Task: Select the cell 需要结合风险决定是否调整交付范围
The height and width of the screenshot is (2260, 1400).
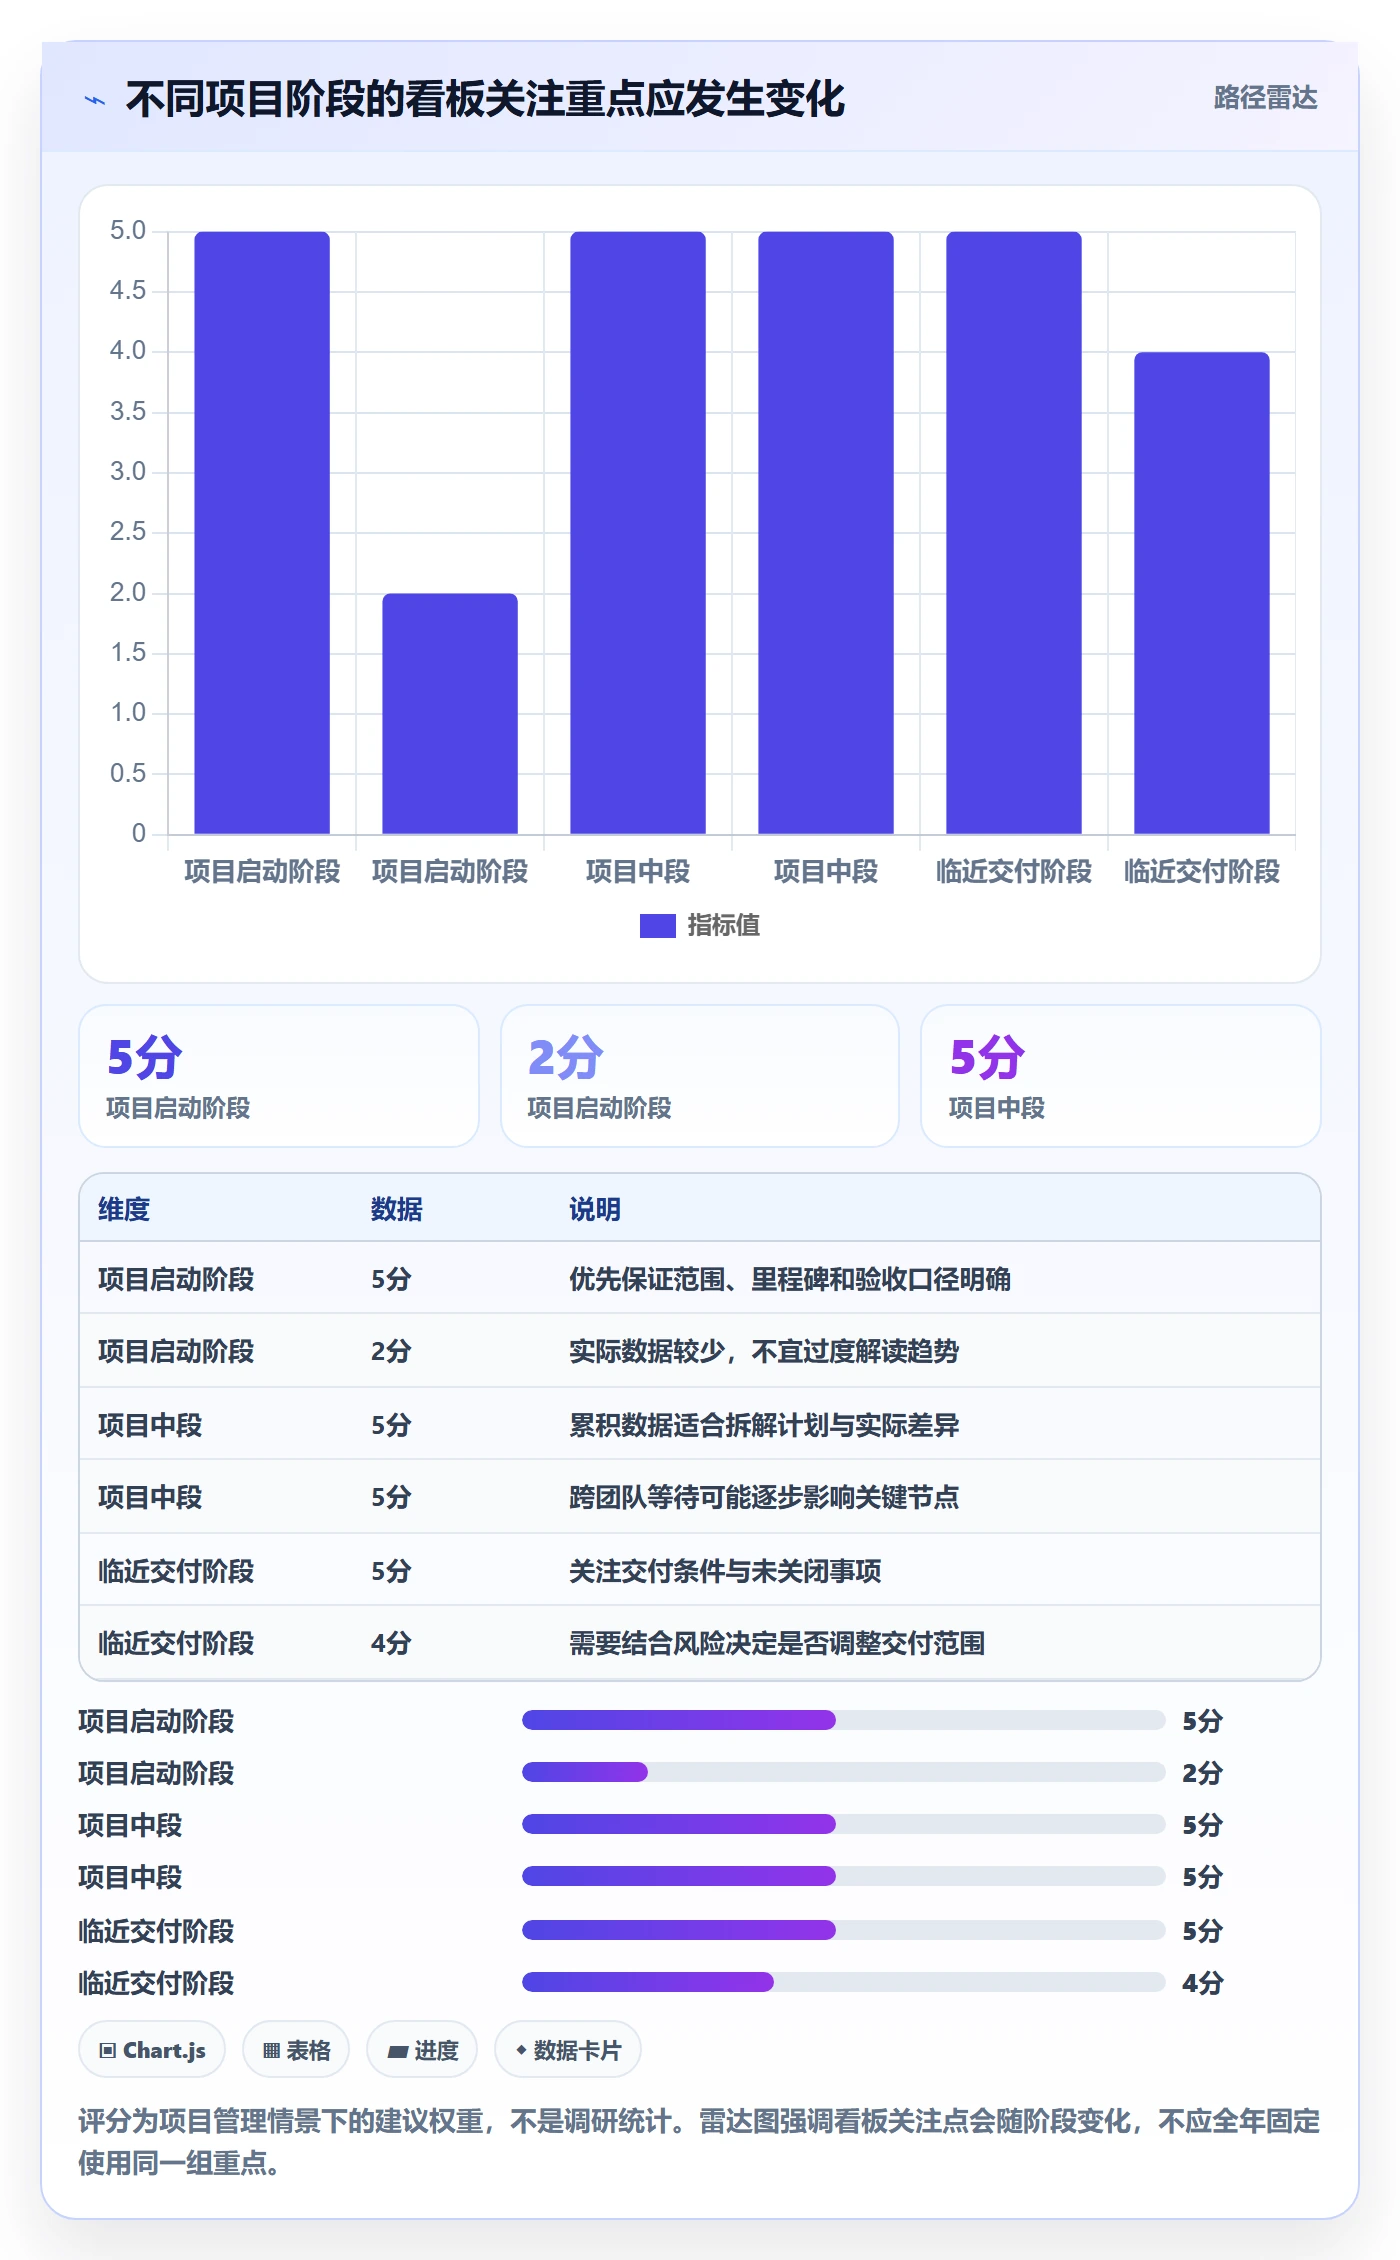Action: [x=777, y=1643]
